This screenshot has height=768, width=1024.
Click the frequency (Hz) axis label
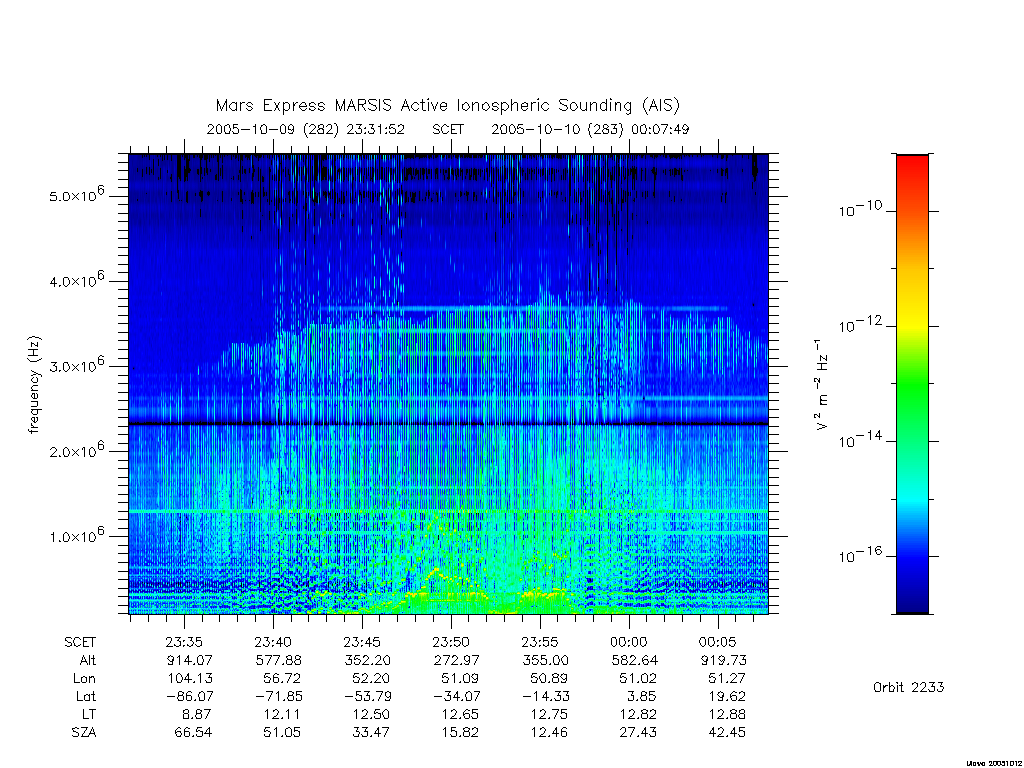(x=35, y=385)
